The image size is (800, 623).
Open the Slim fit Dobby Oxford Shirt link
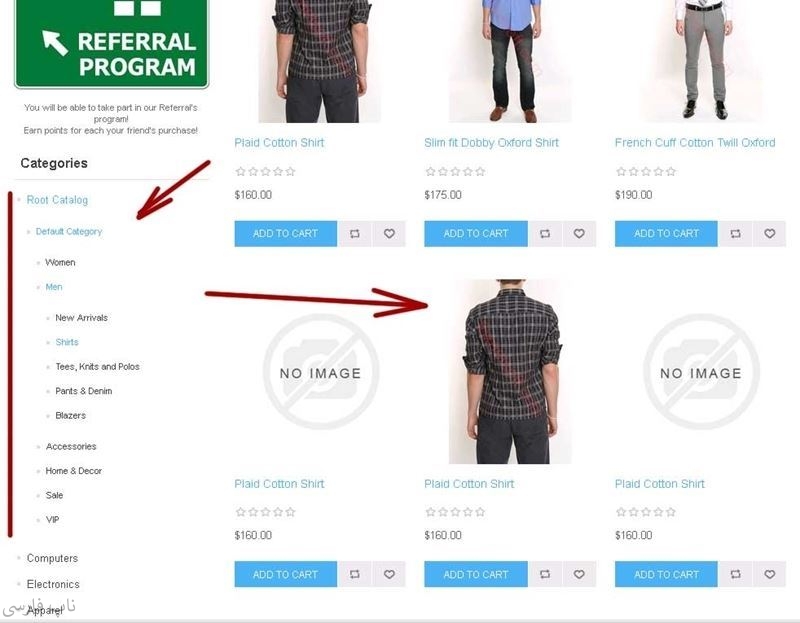click(x=491, y=143)
